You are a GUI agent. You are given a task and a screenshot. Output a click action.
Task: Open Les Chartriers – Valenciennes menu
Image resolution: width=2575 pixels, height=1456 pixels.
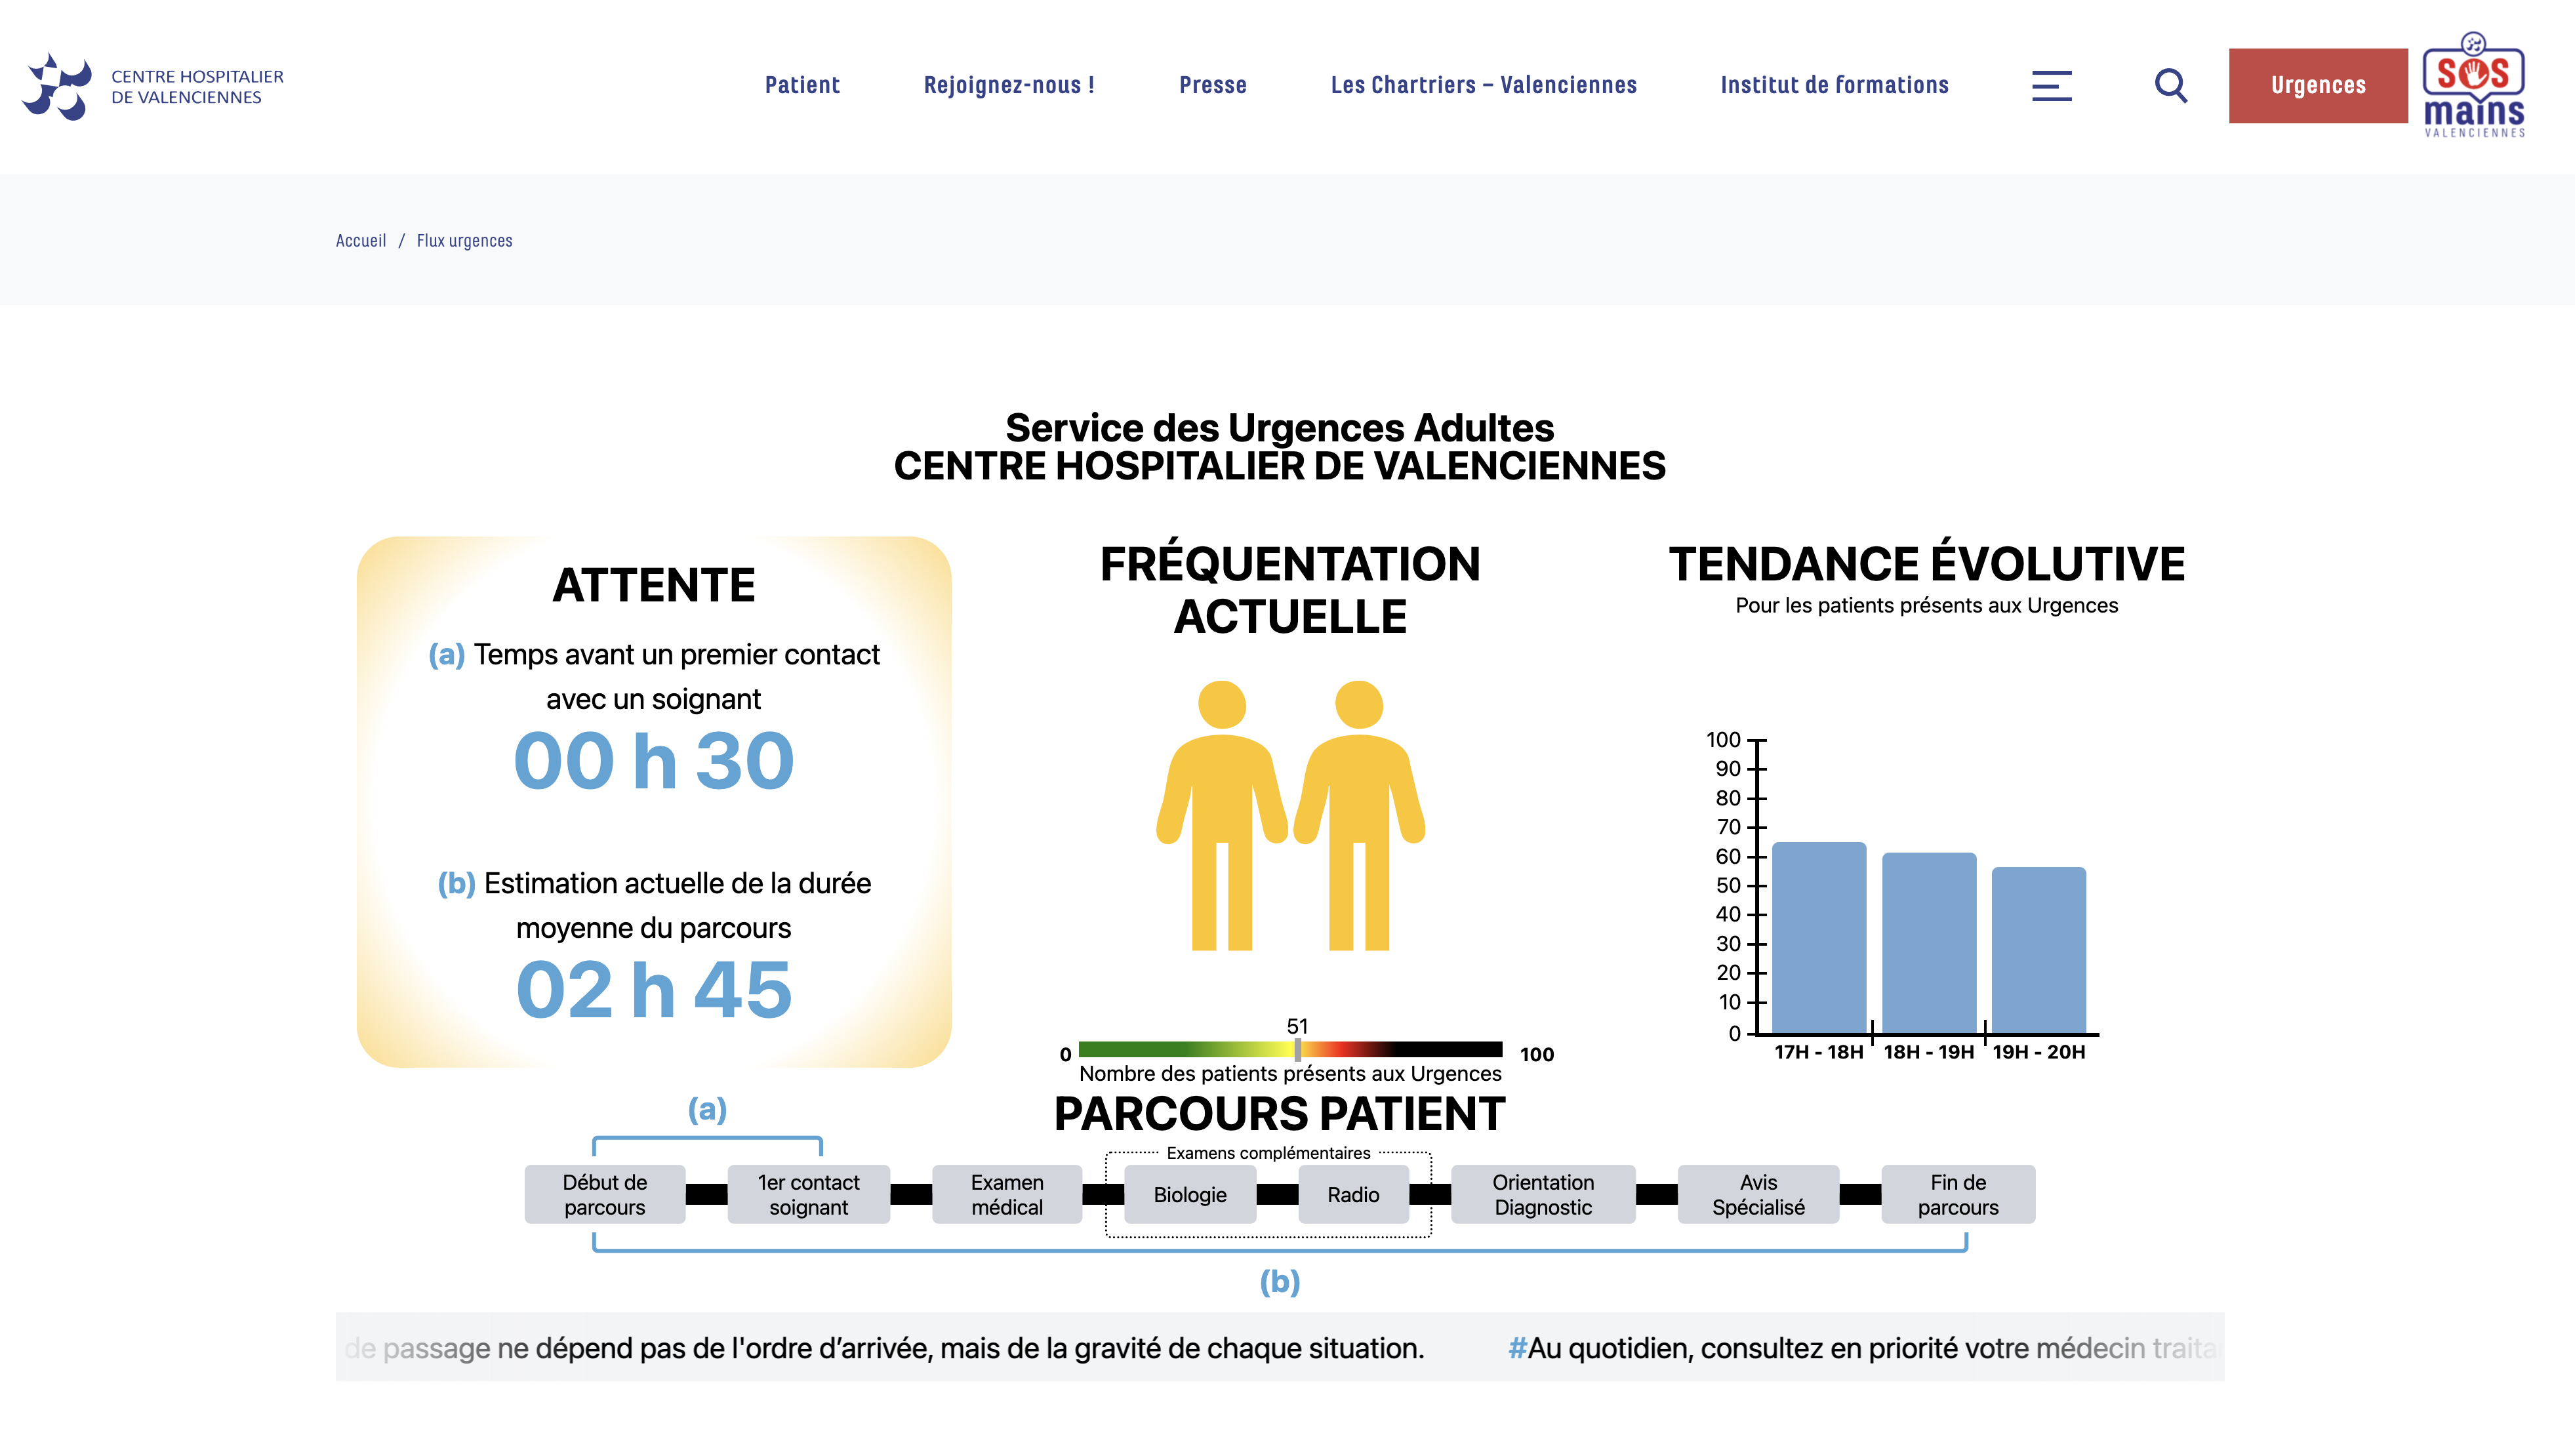pyautogui.click(x=1483, y=85)
